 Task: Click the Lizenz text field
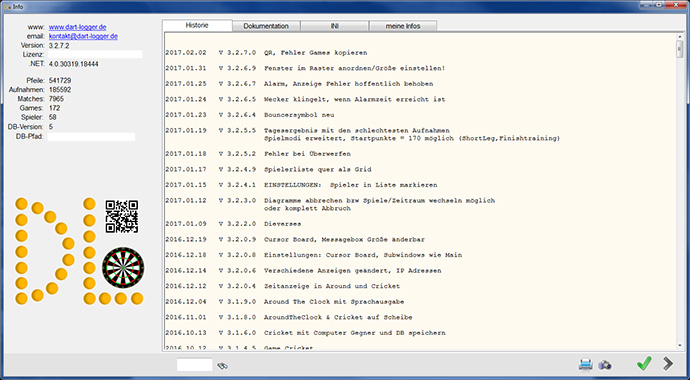tap(95, 55)
